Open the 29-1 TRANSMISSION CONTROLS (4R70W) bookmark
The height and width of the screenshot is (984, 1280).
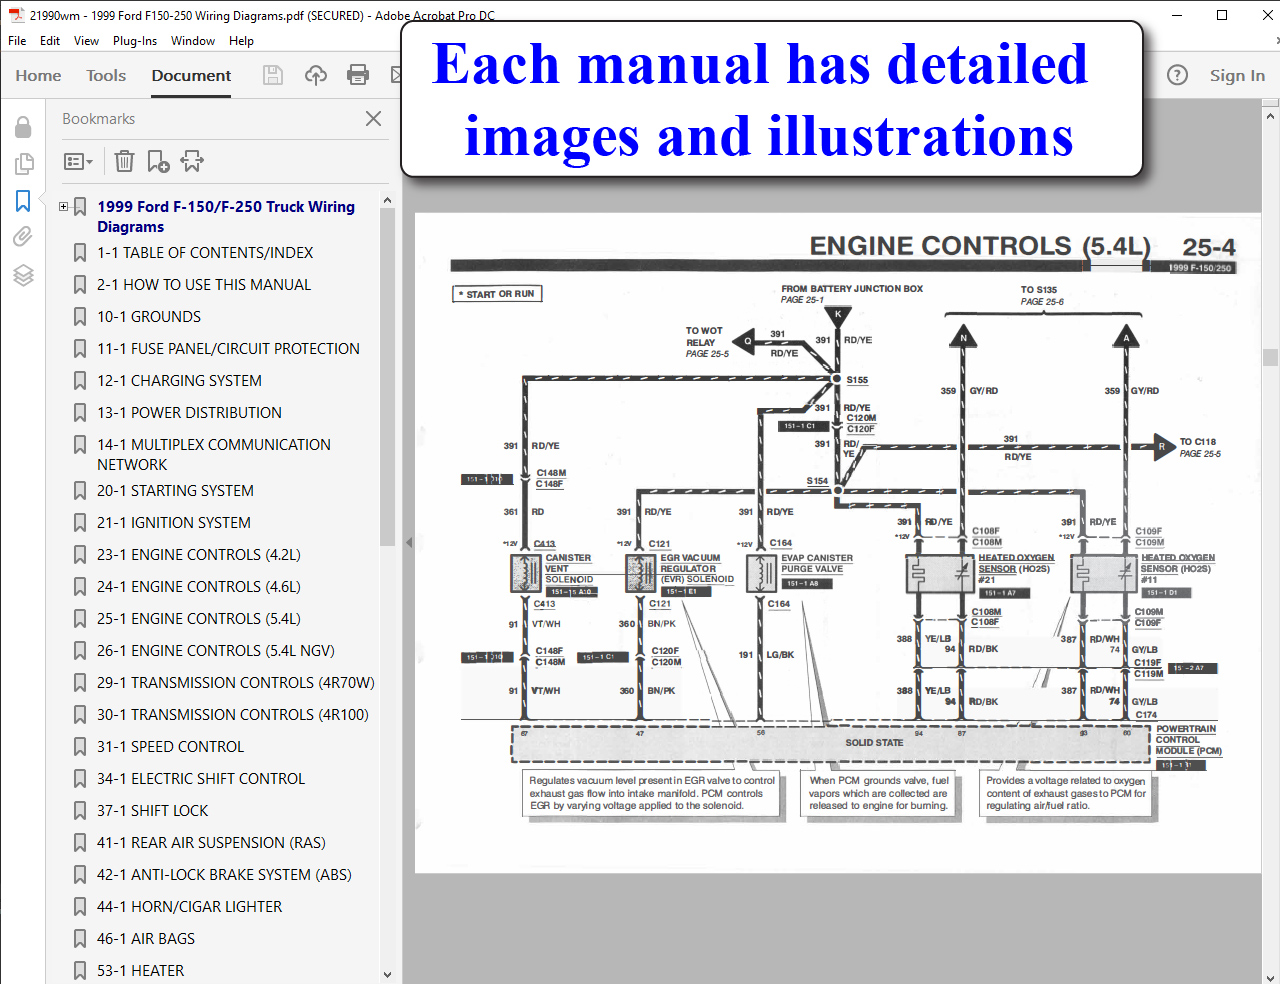tap(235, 683)
